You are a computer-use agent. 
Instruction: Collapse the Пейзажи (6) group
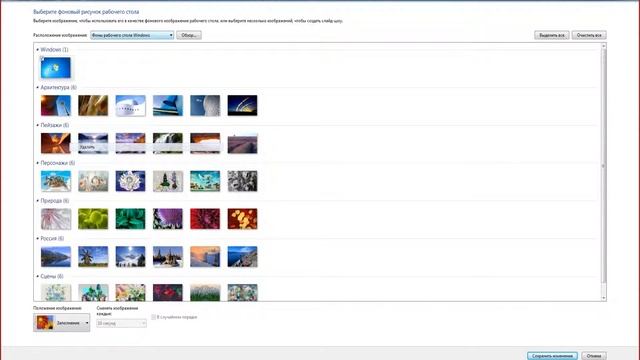(38, 125)
